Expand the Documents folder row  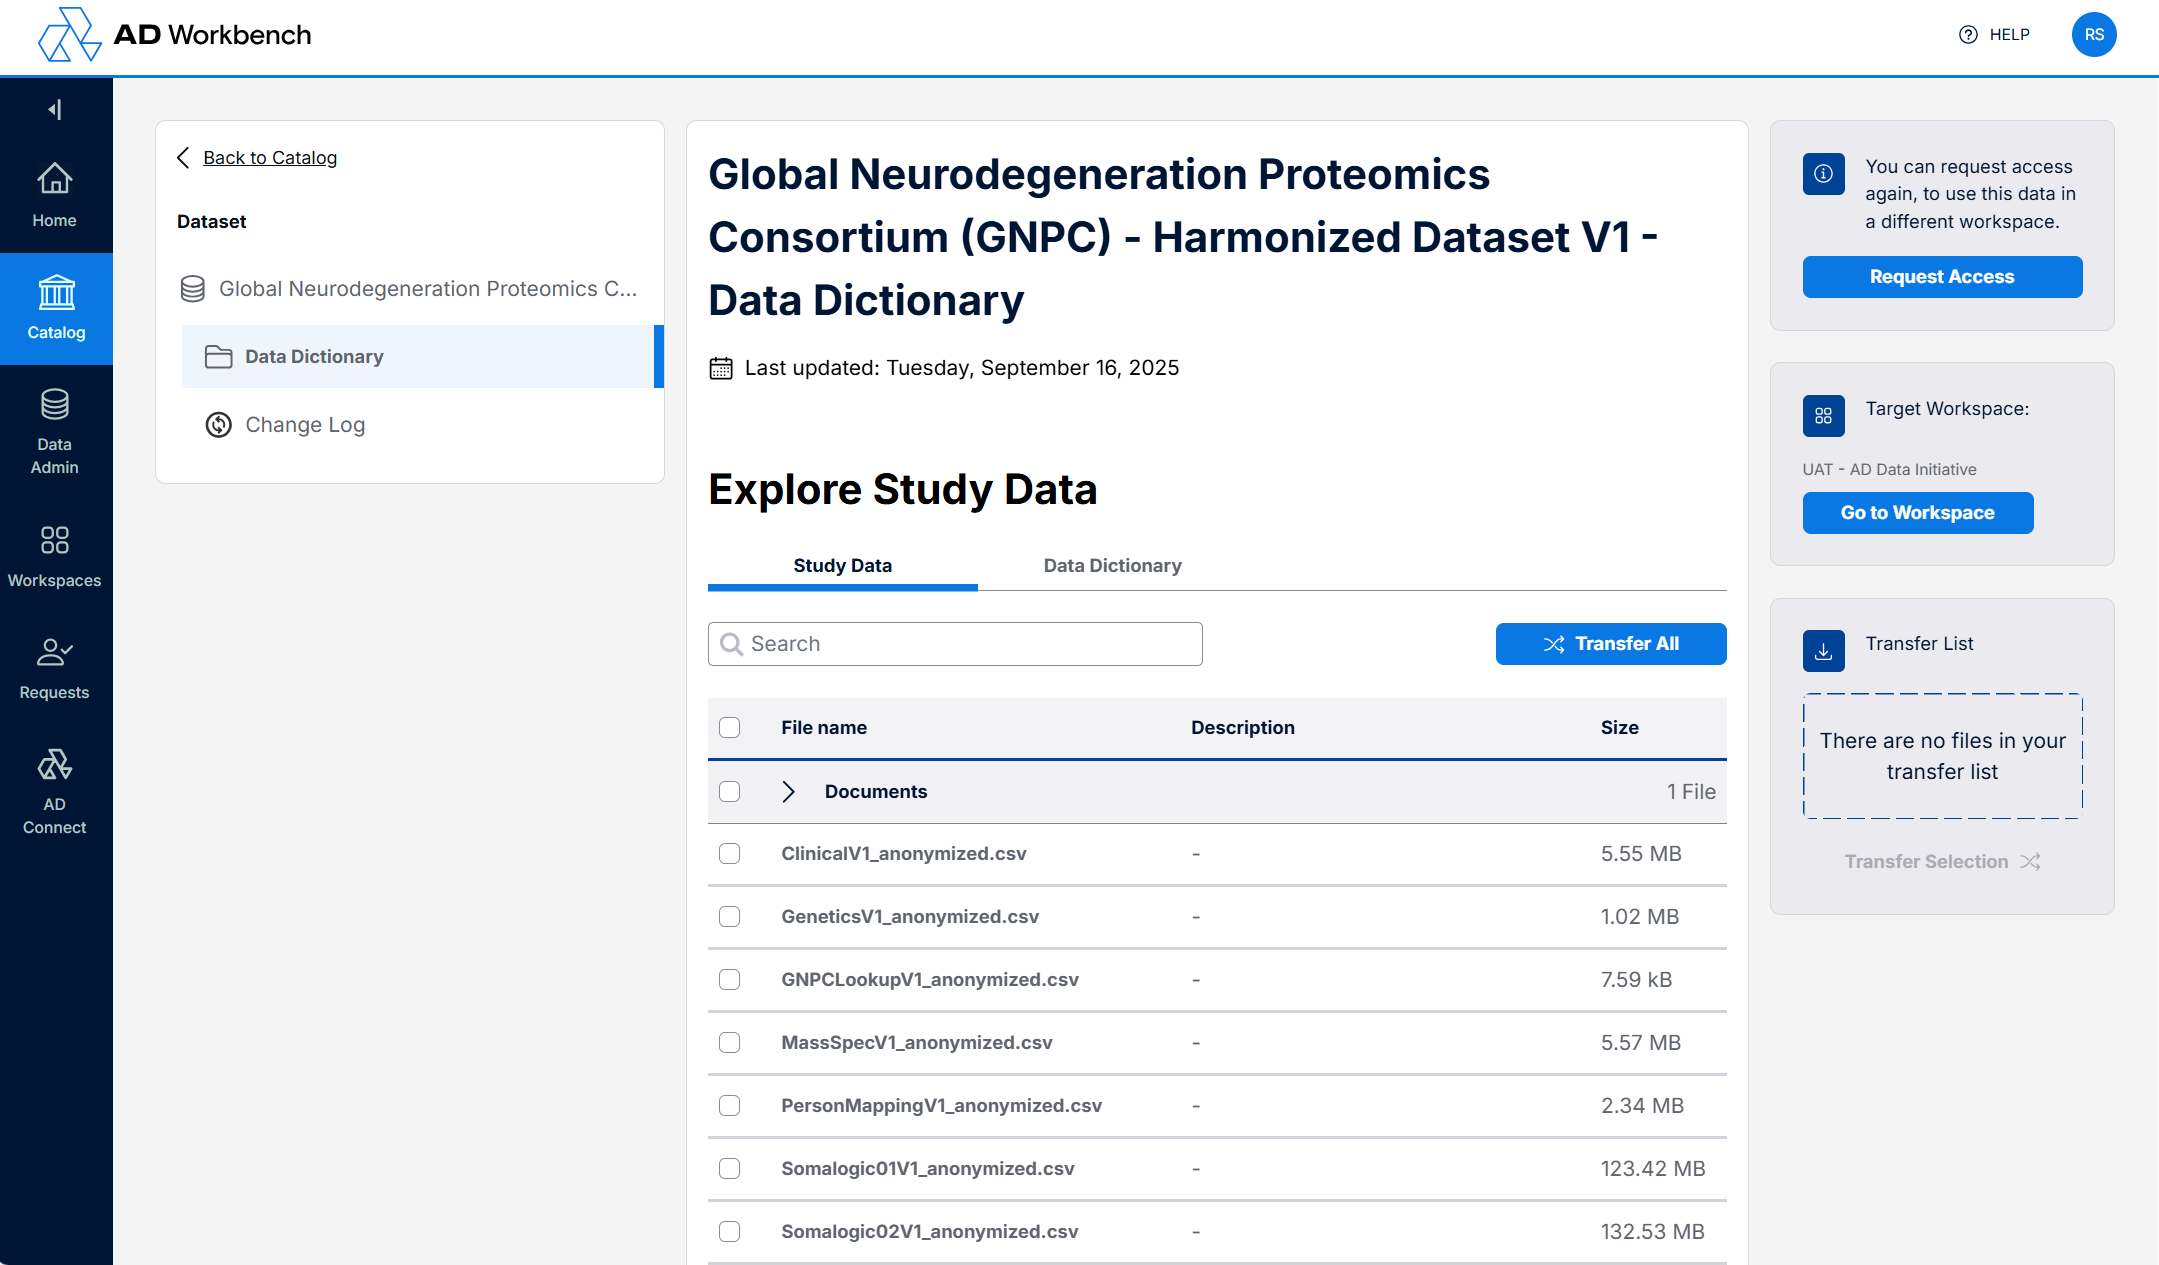click(x=789, y=792)
